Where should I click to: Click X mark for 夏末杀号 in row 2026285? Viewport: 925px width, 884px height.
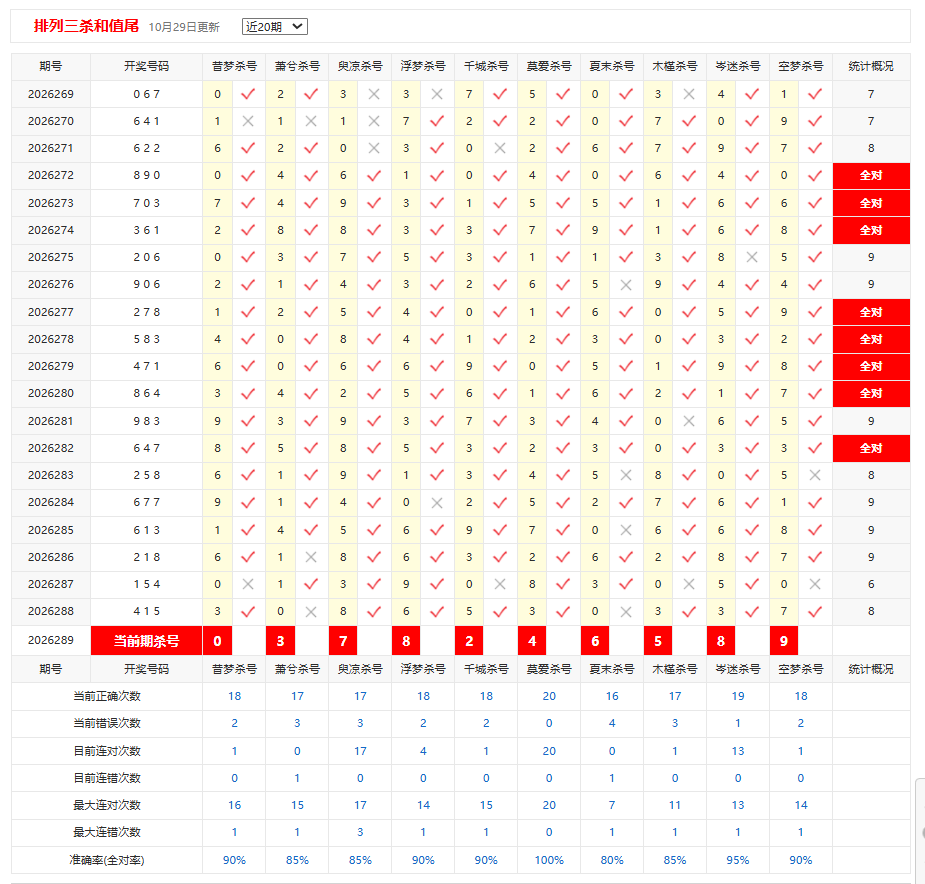click(x=626, y=530)
